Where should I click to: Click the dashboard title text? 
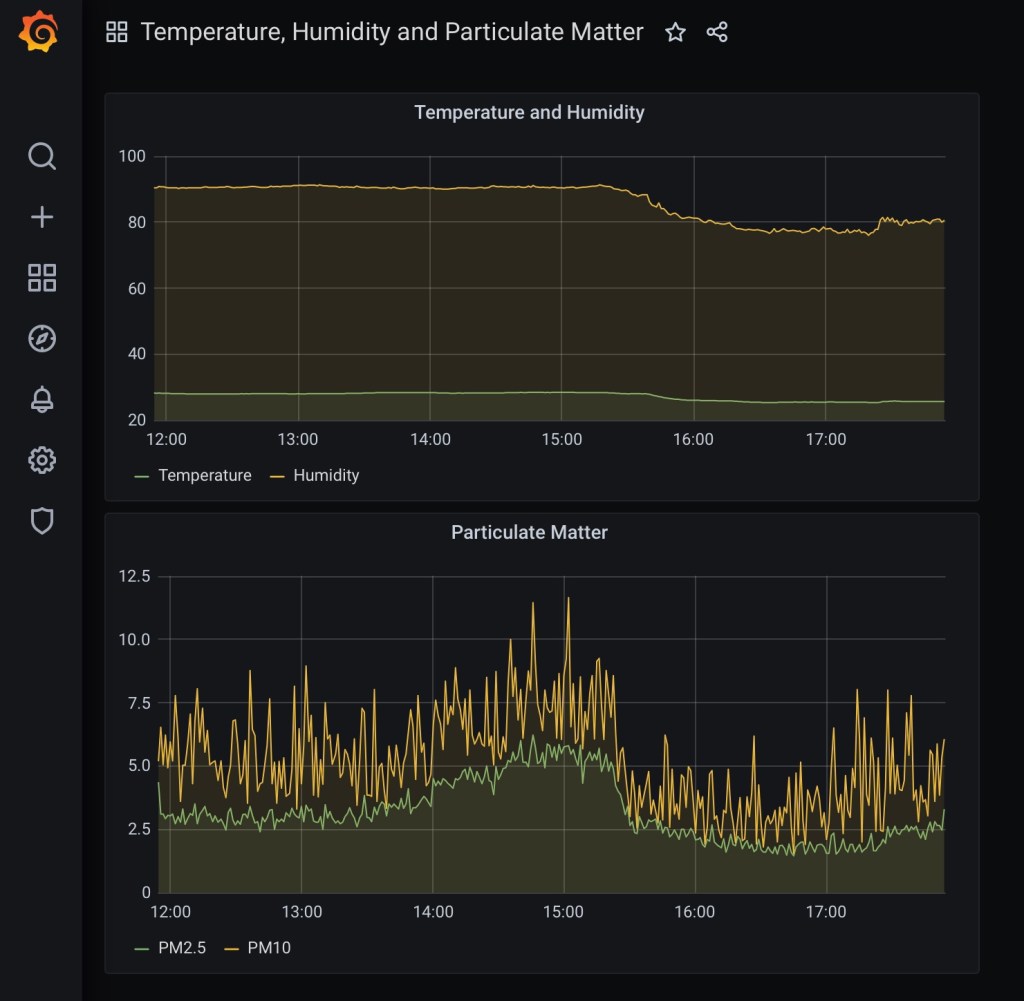(x=391, y=32)
